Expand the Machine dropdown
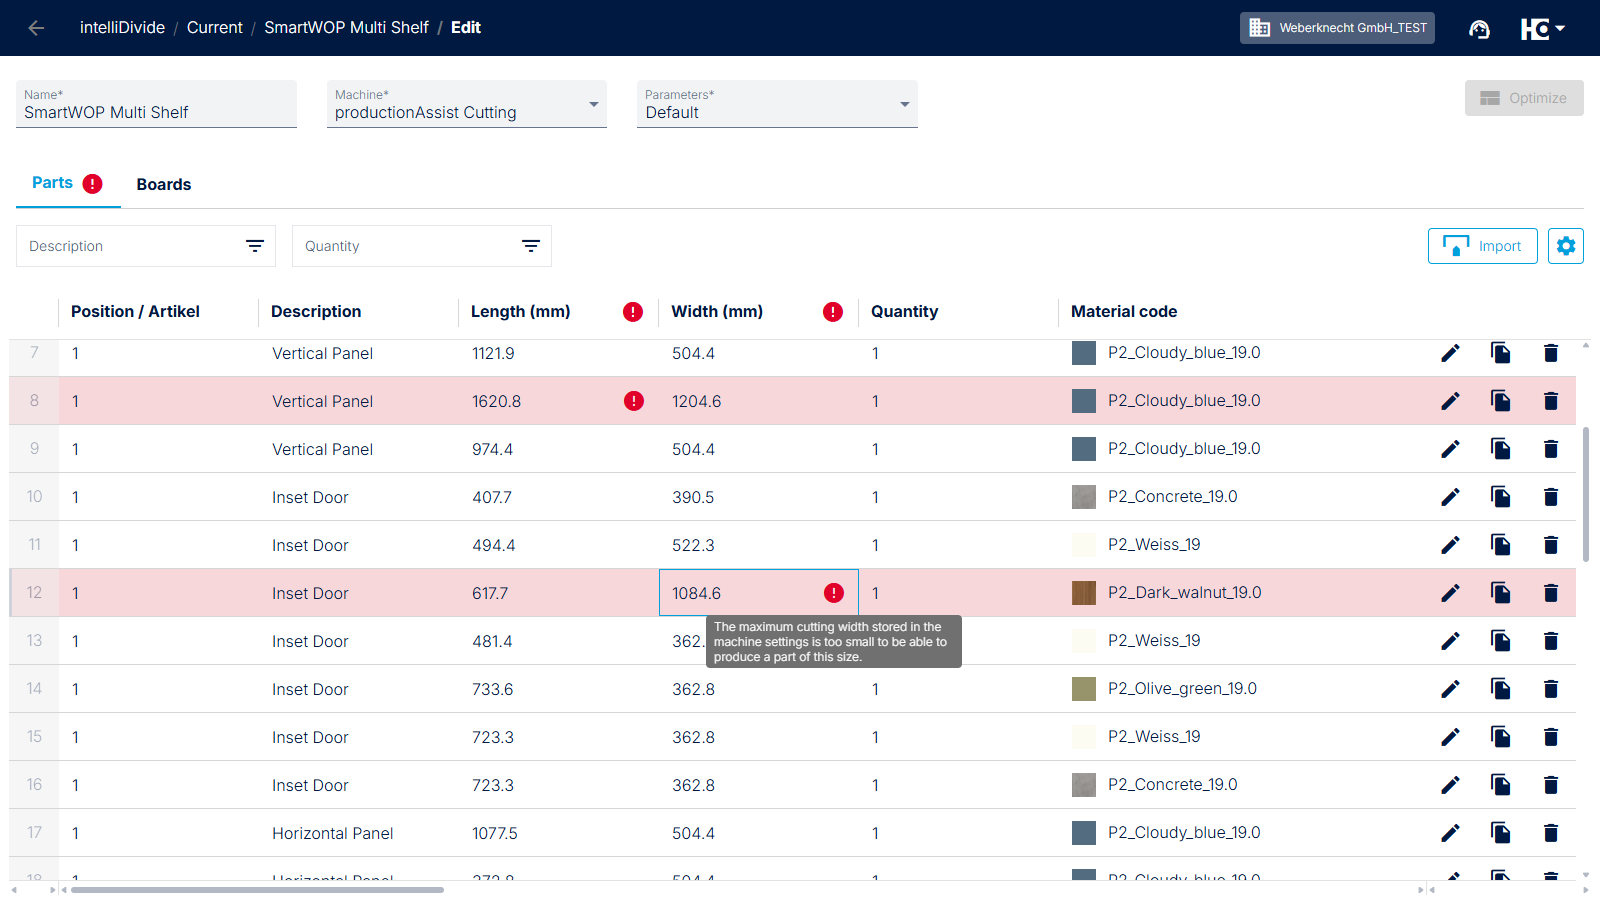Image resolution: width=1600 pixels, height=900 pixels. click(x=593, y=105)
